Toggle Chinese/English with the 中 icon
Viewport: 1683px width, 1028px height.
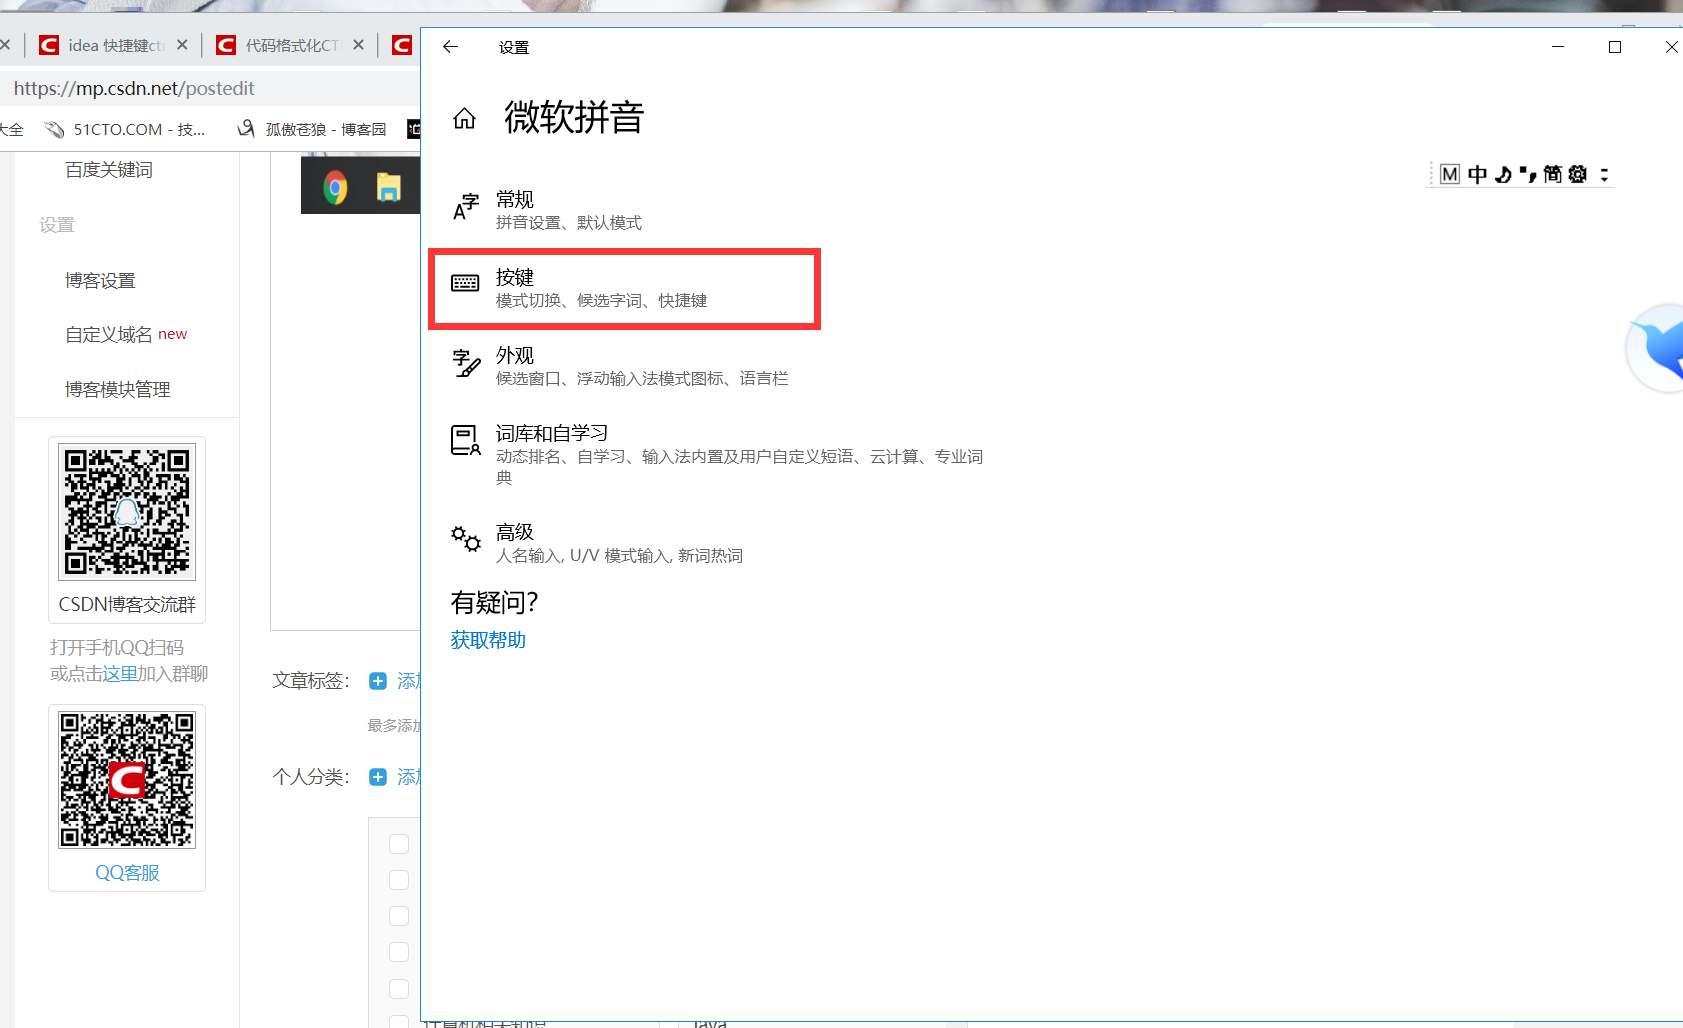pyautogui.click(x=1477, y=173)
